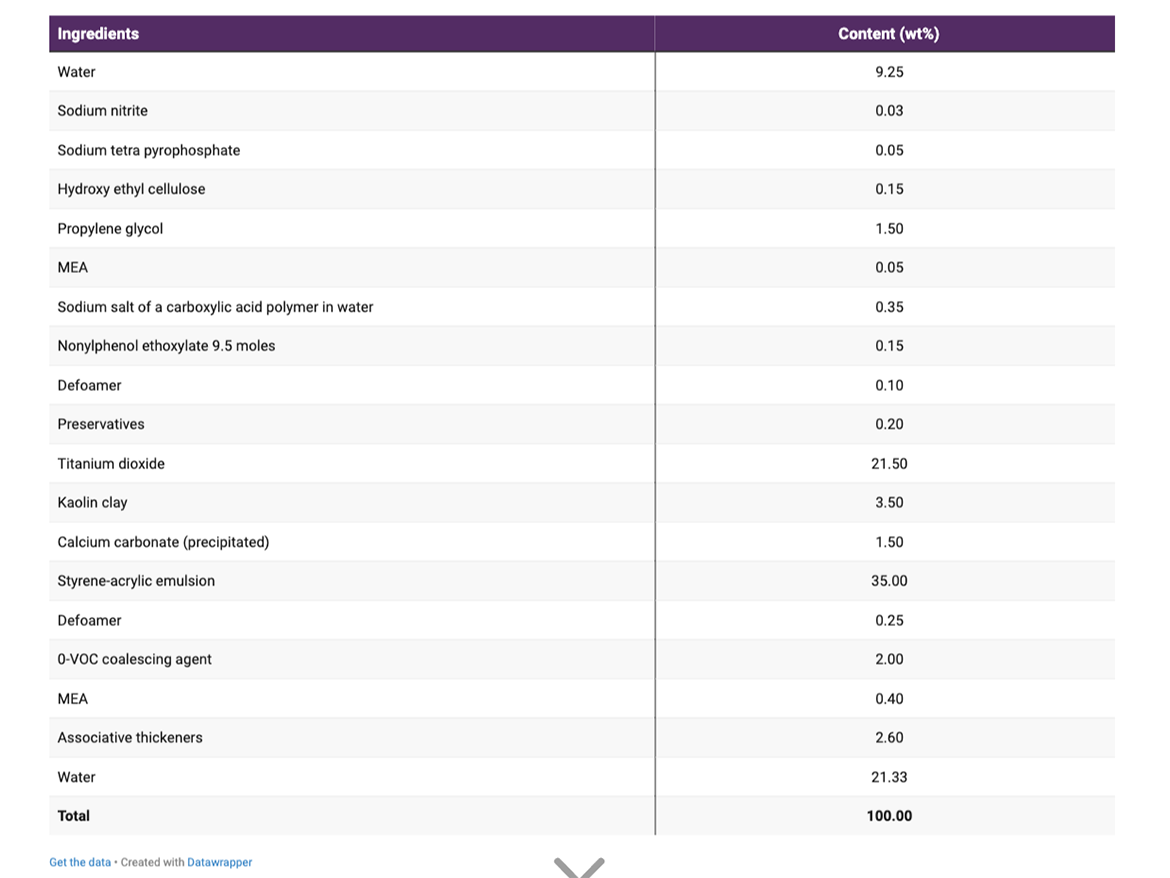1170x878 pixels.
Task: Click the 21.50 content value
Action: coord(889,463)
